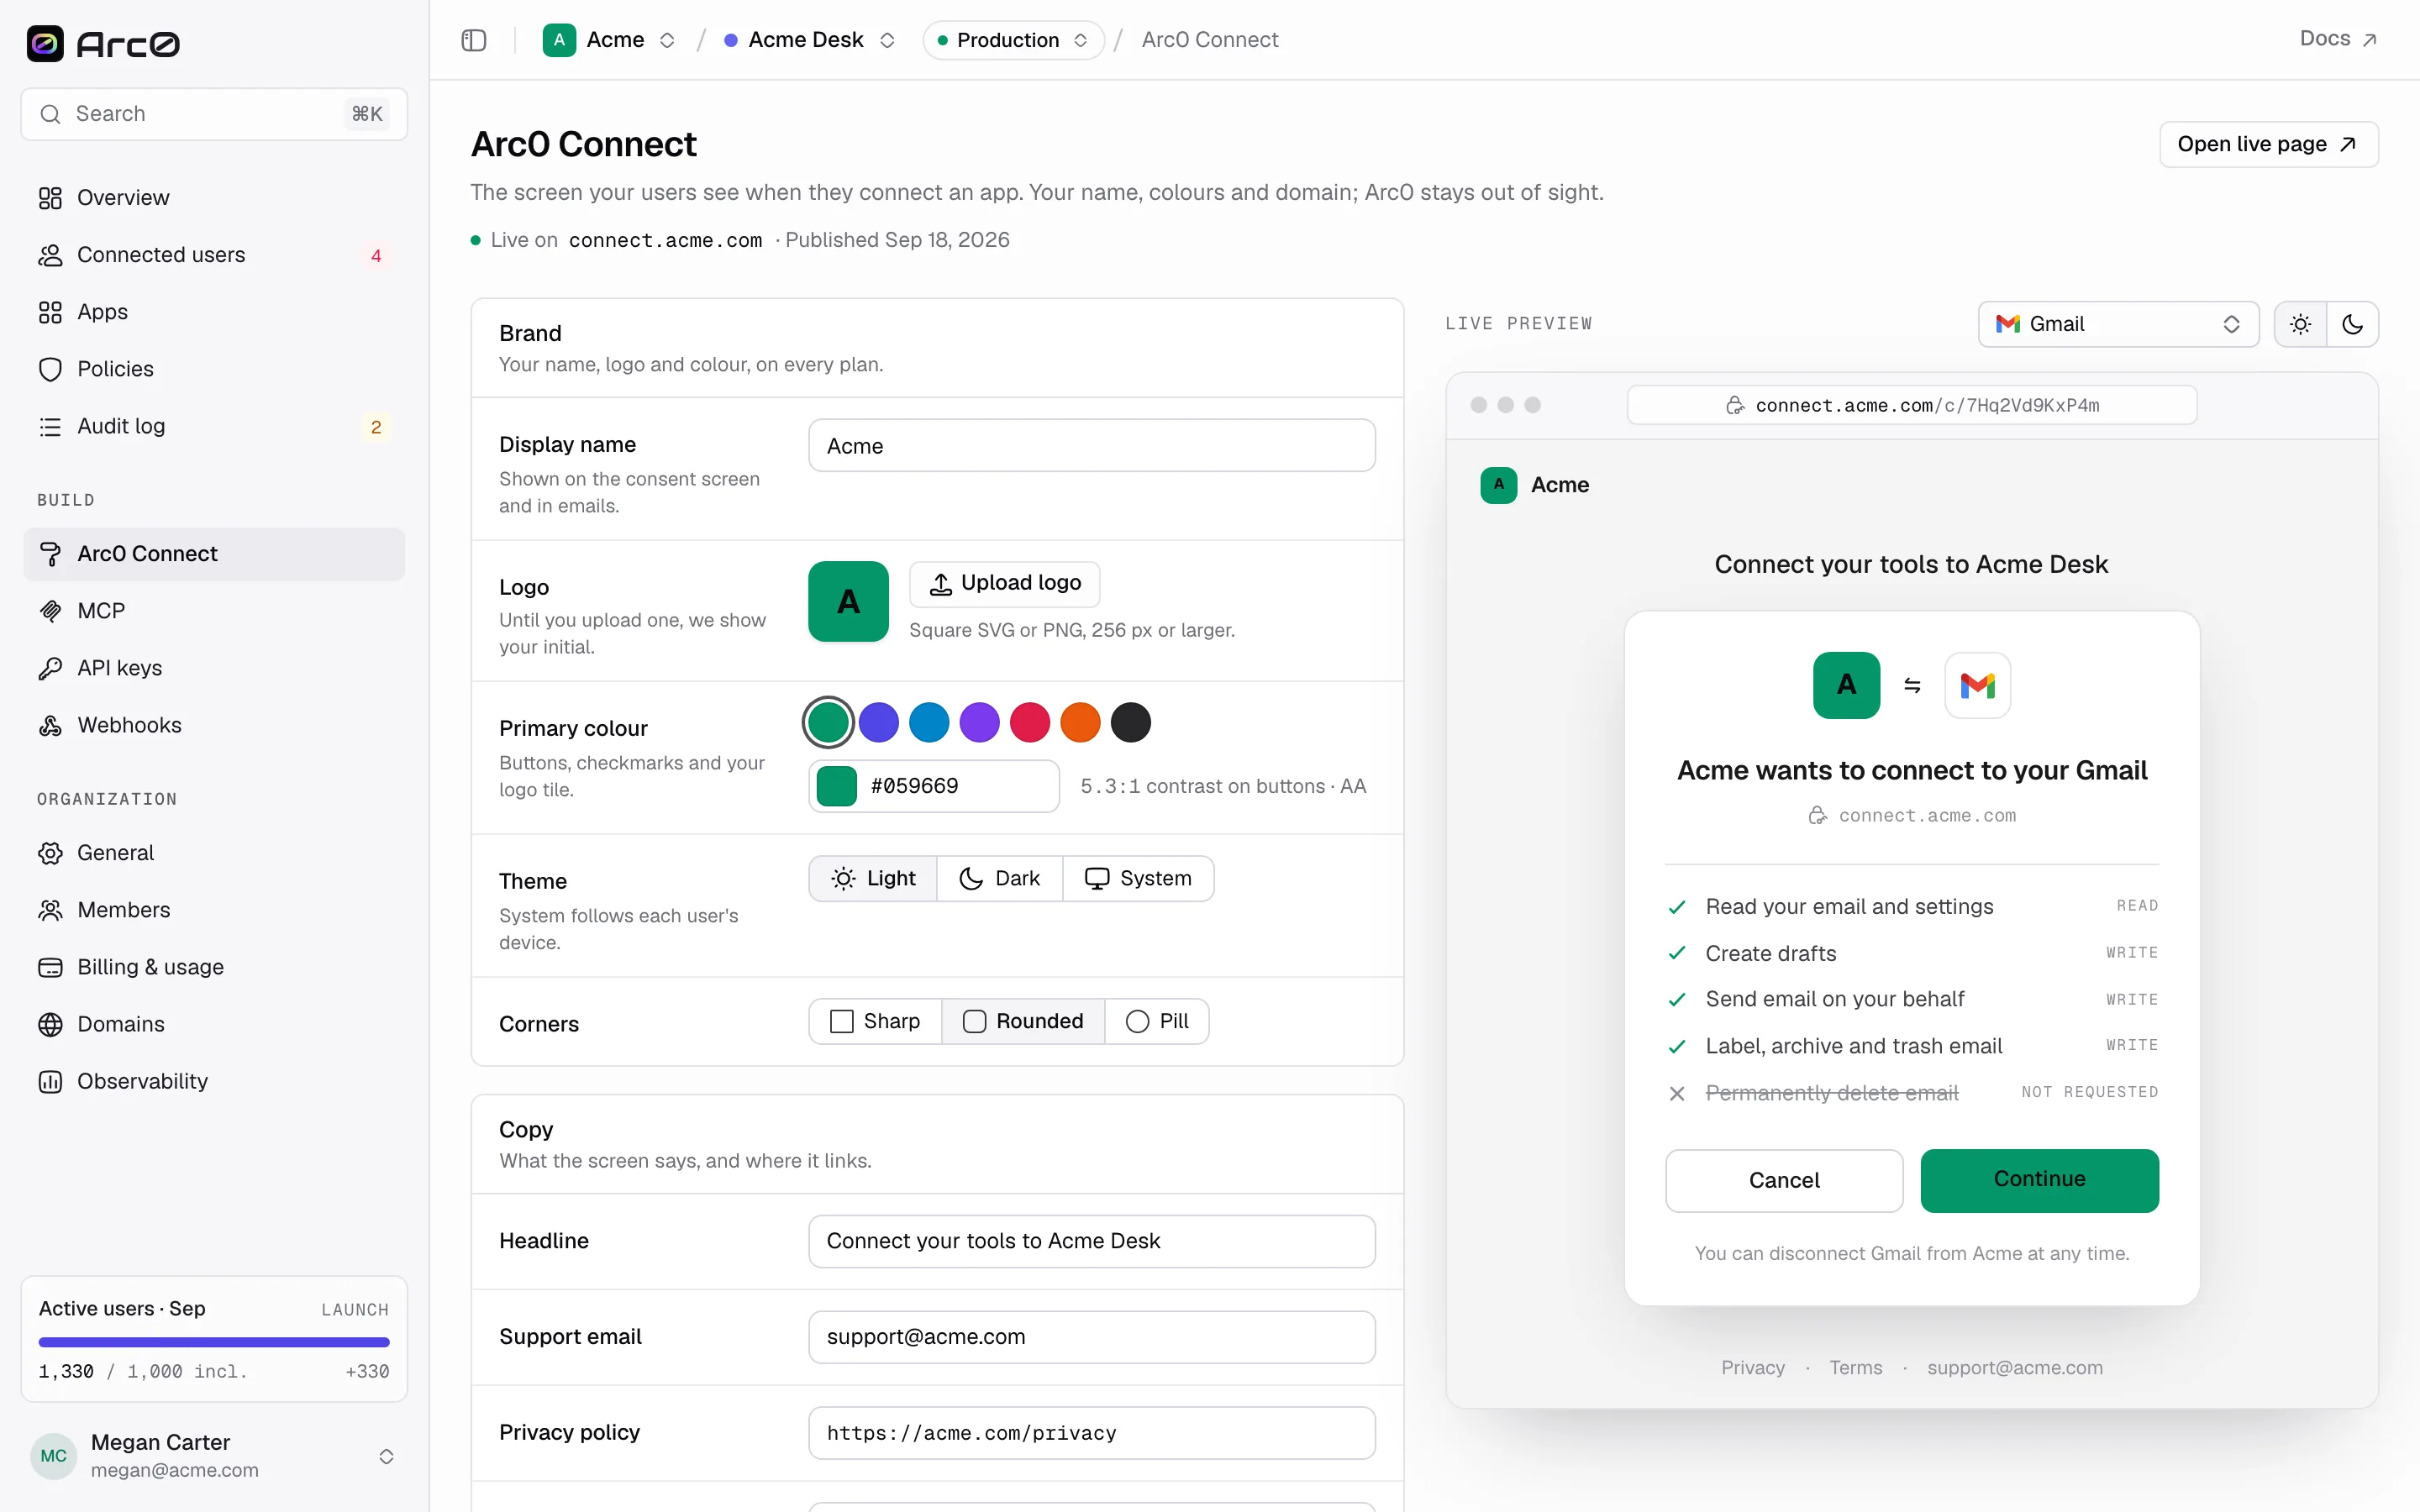Go to Connected users

coord(214,255)
